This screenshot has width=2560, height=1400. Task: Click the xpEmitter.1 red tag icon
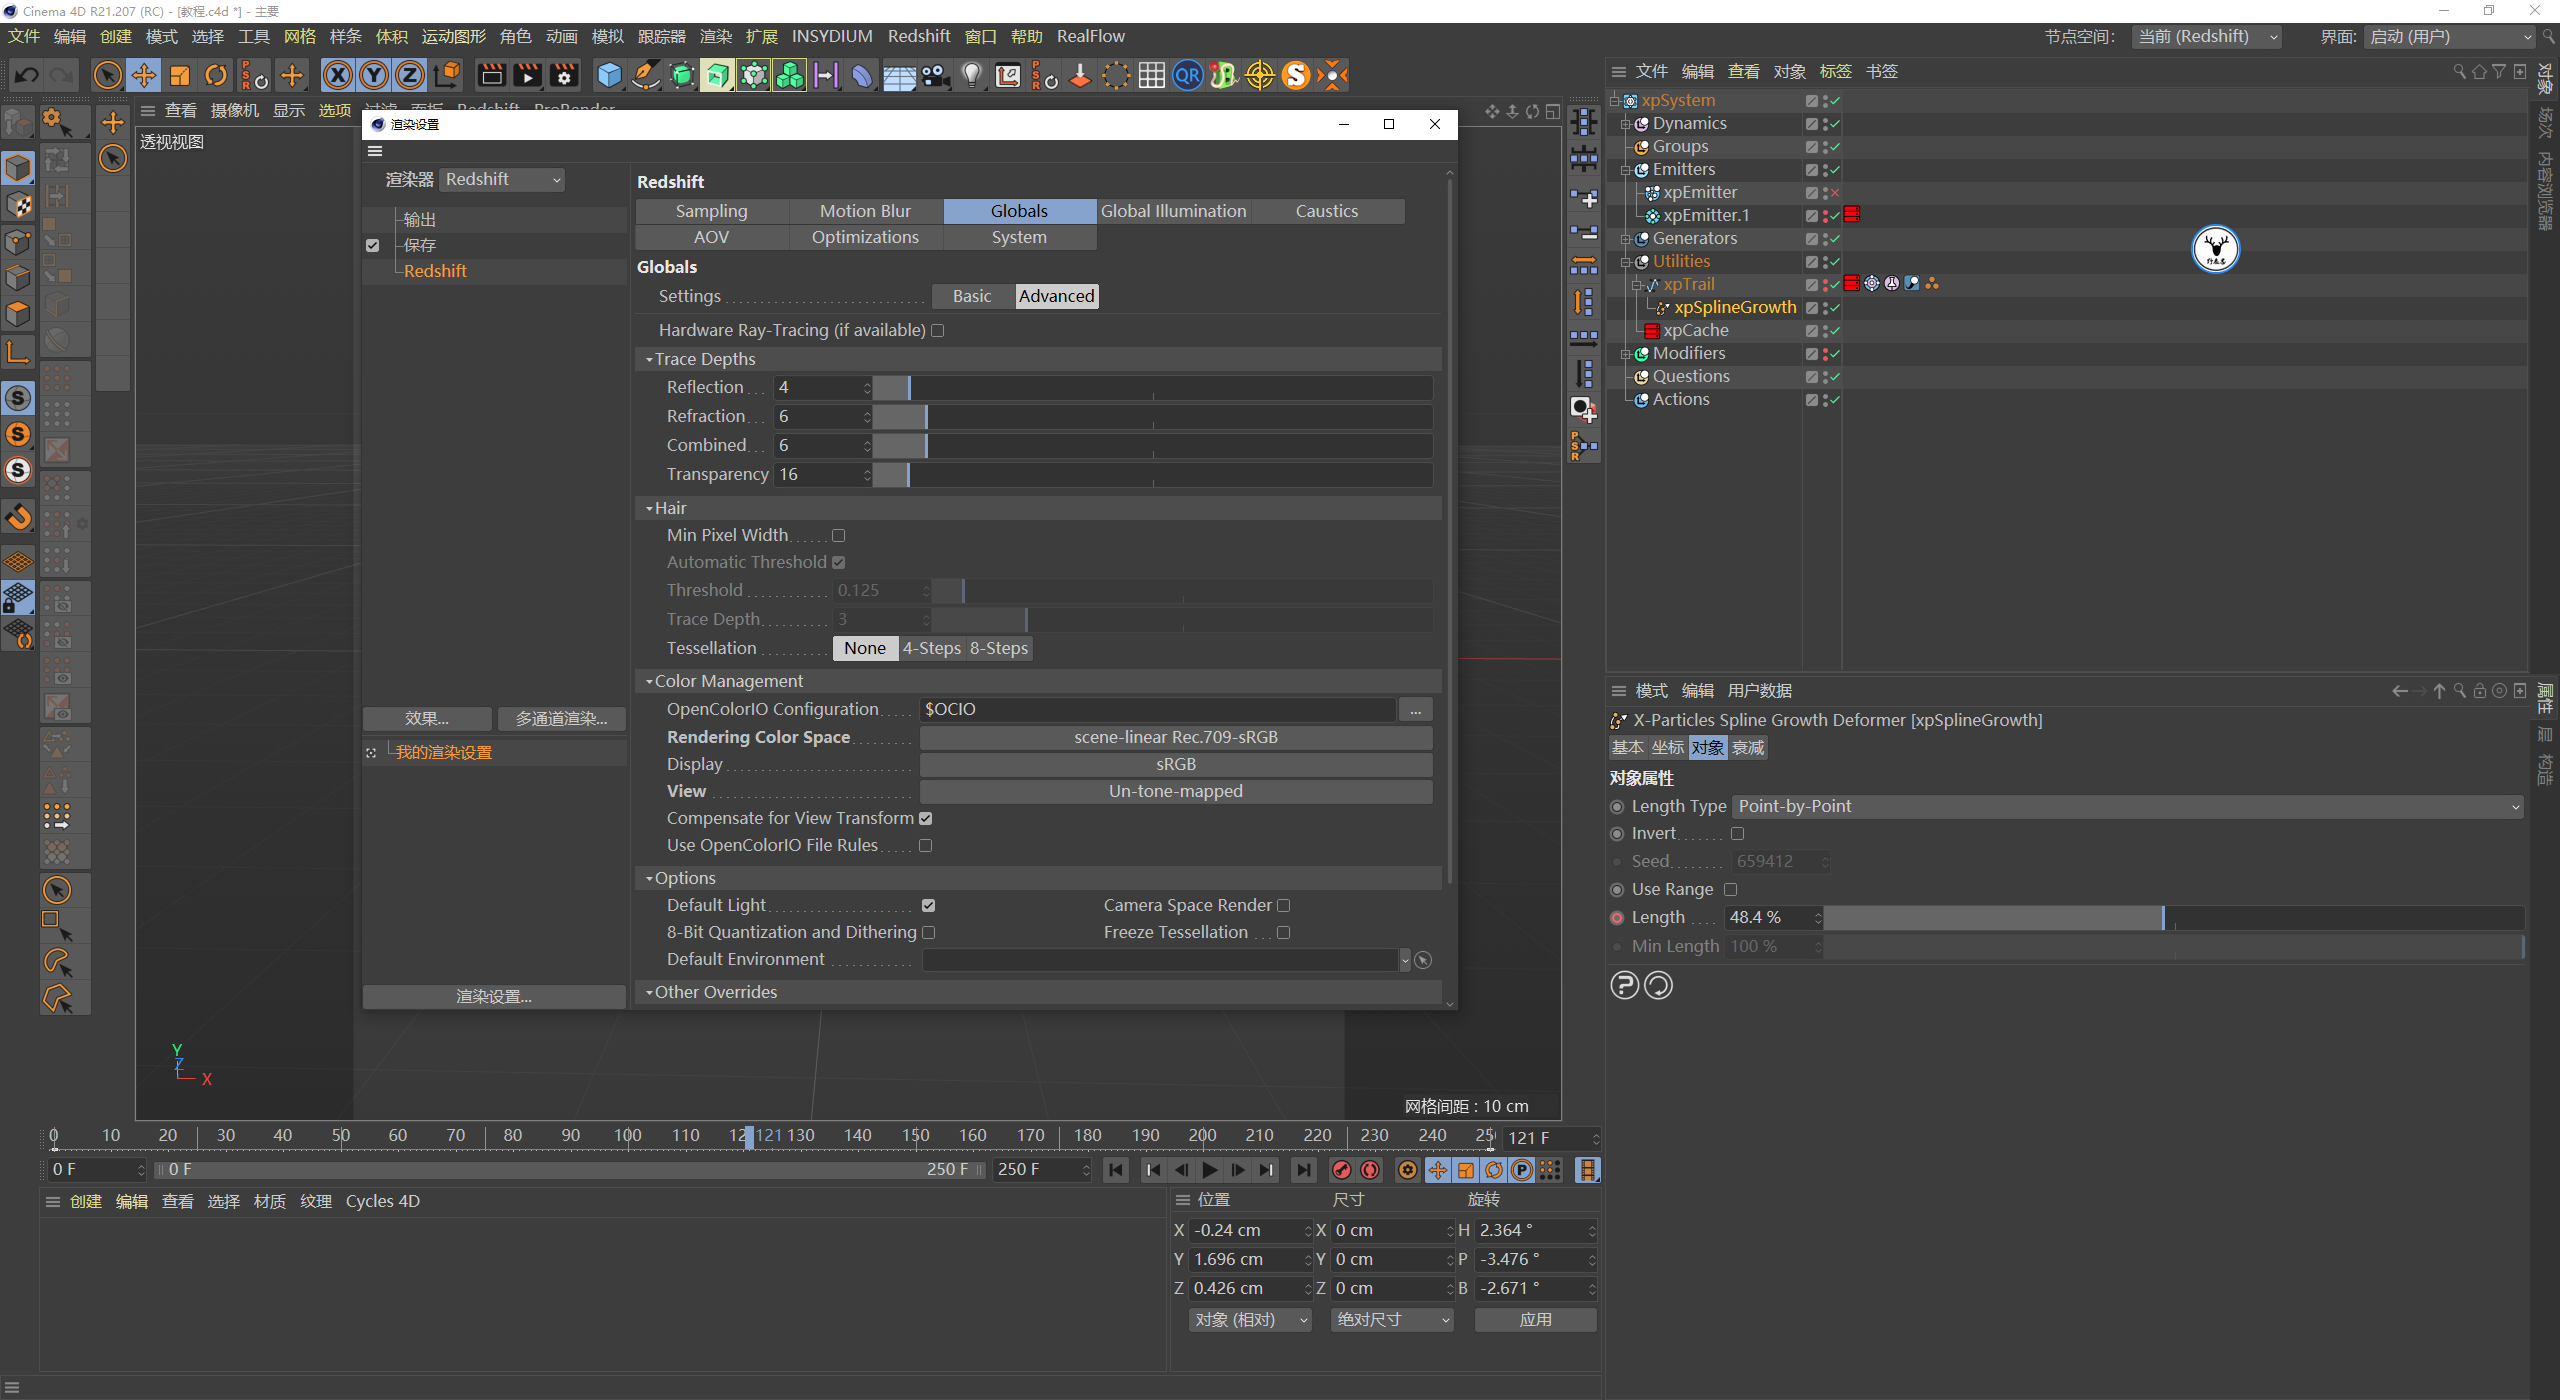[1852, 215]
